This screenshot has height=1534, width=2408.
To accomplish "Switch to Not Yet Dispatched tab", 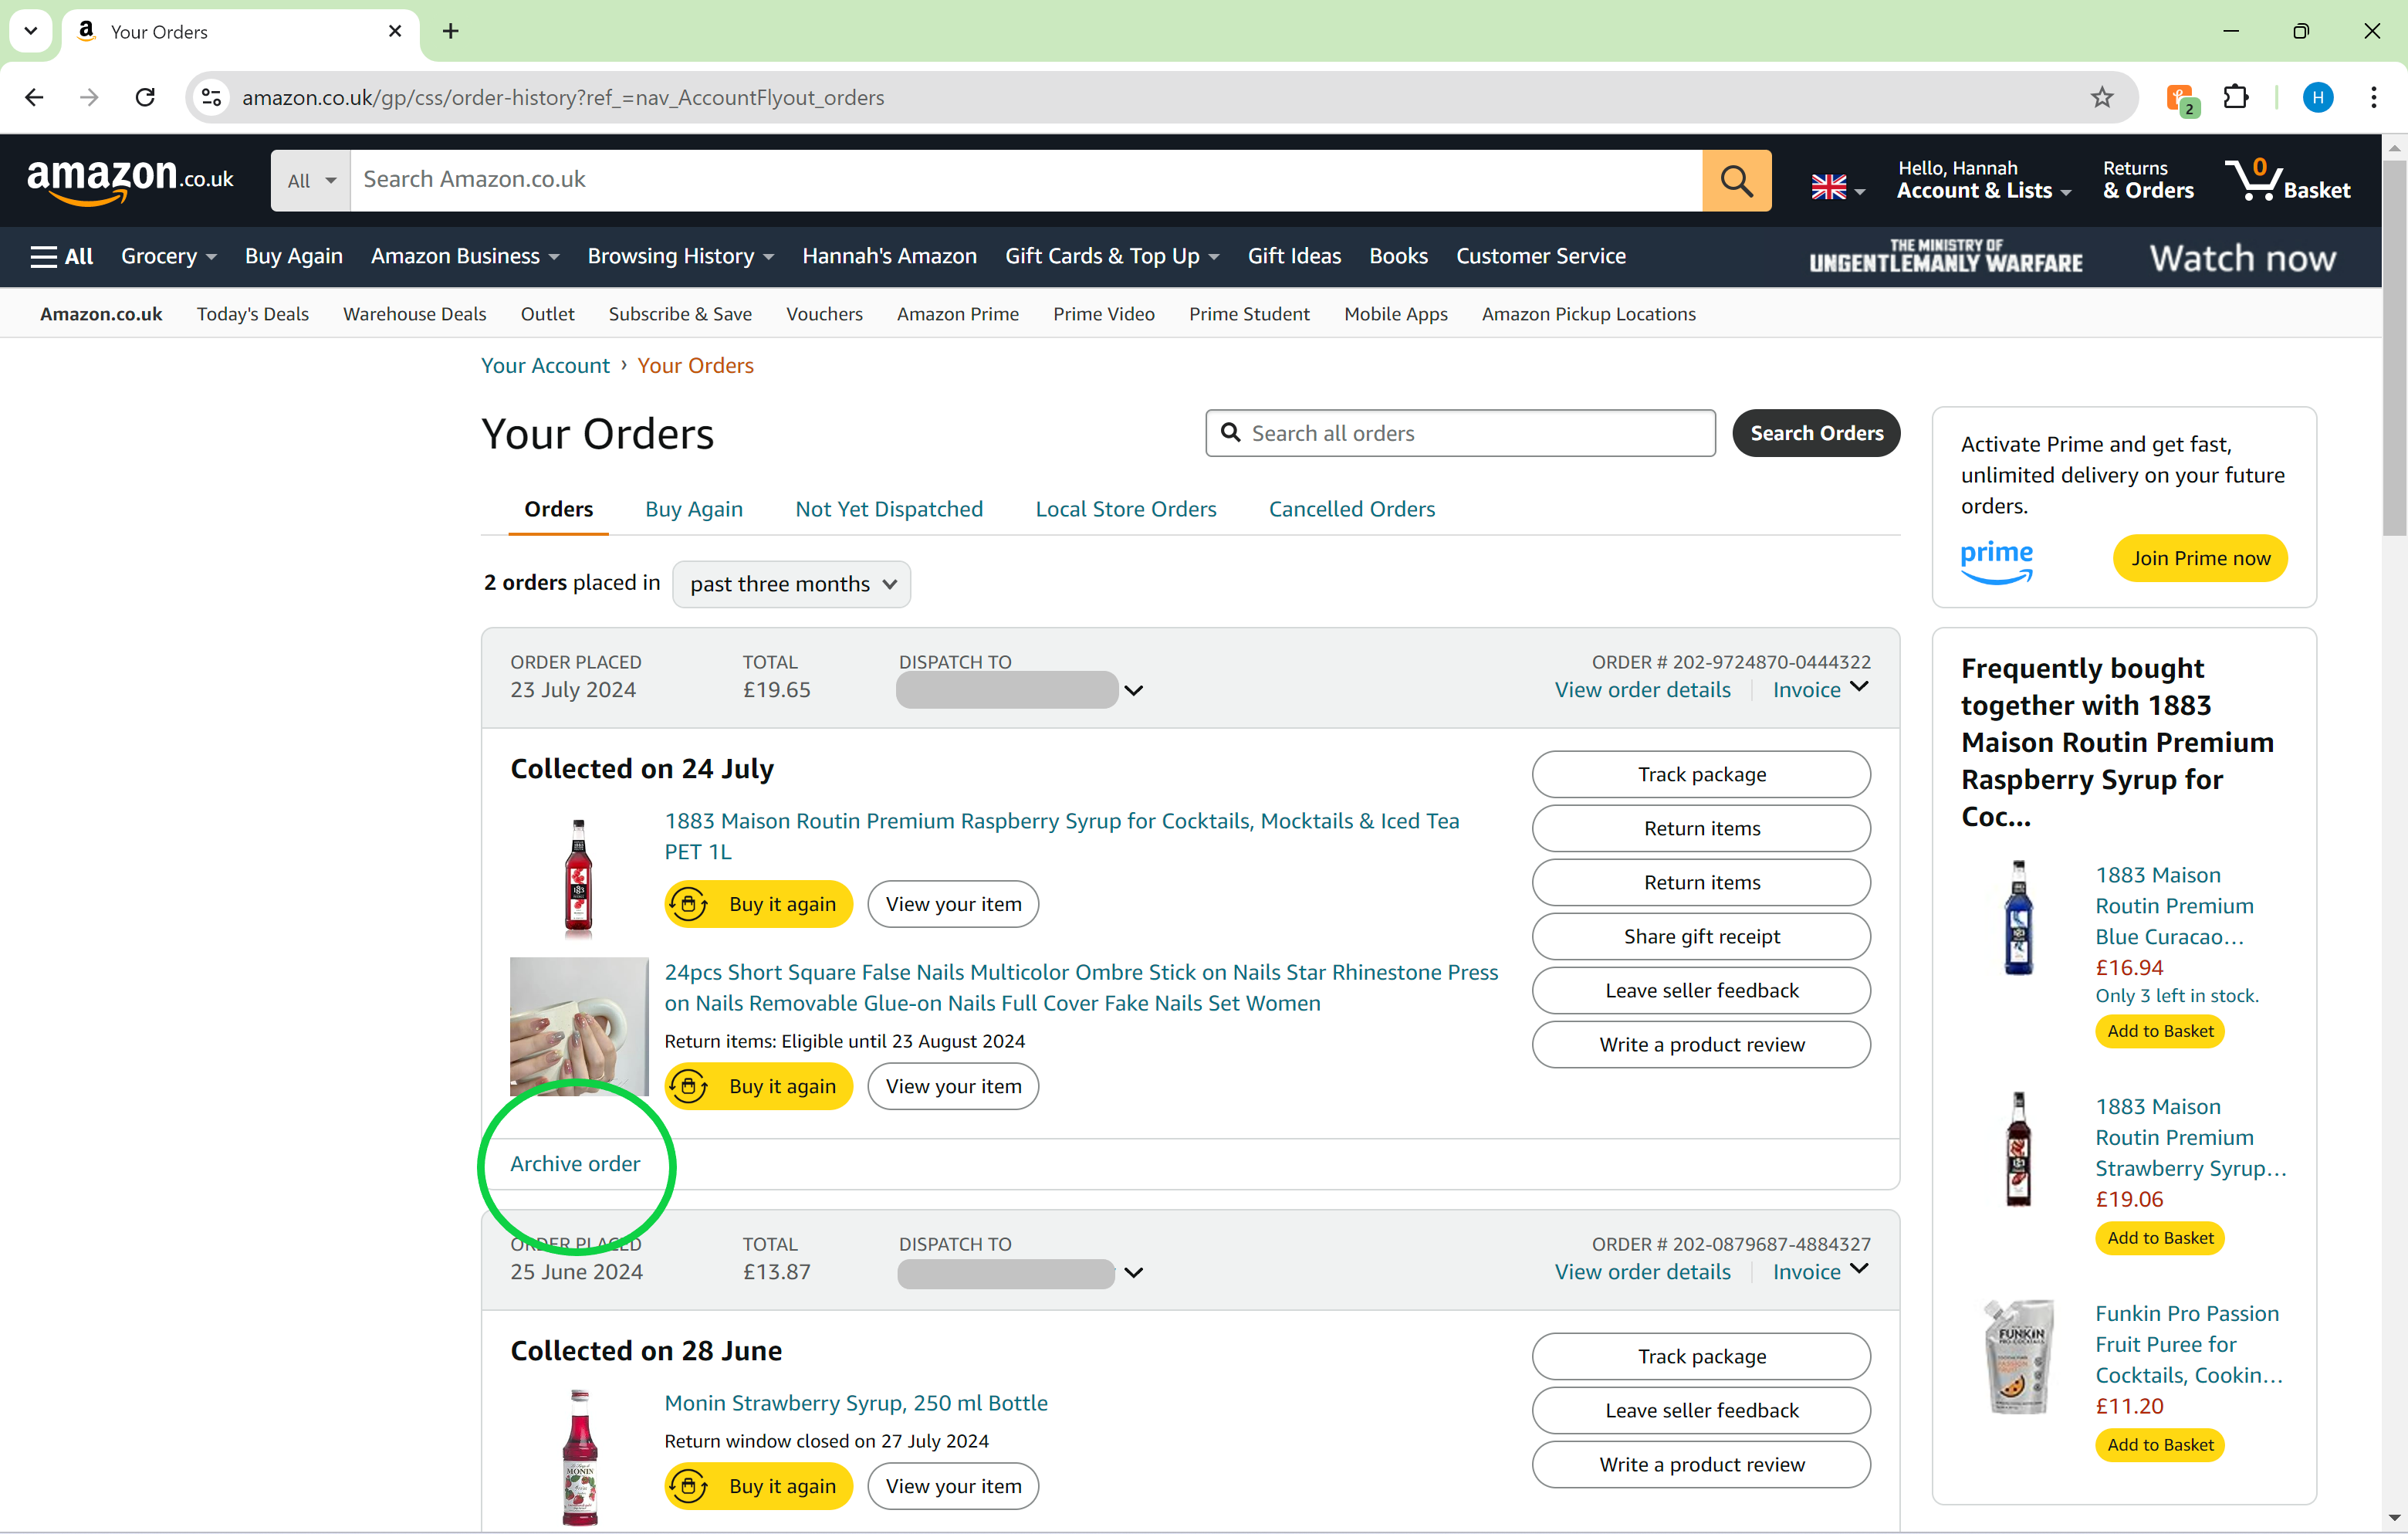I will click(x=889, y=509).
